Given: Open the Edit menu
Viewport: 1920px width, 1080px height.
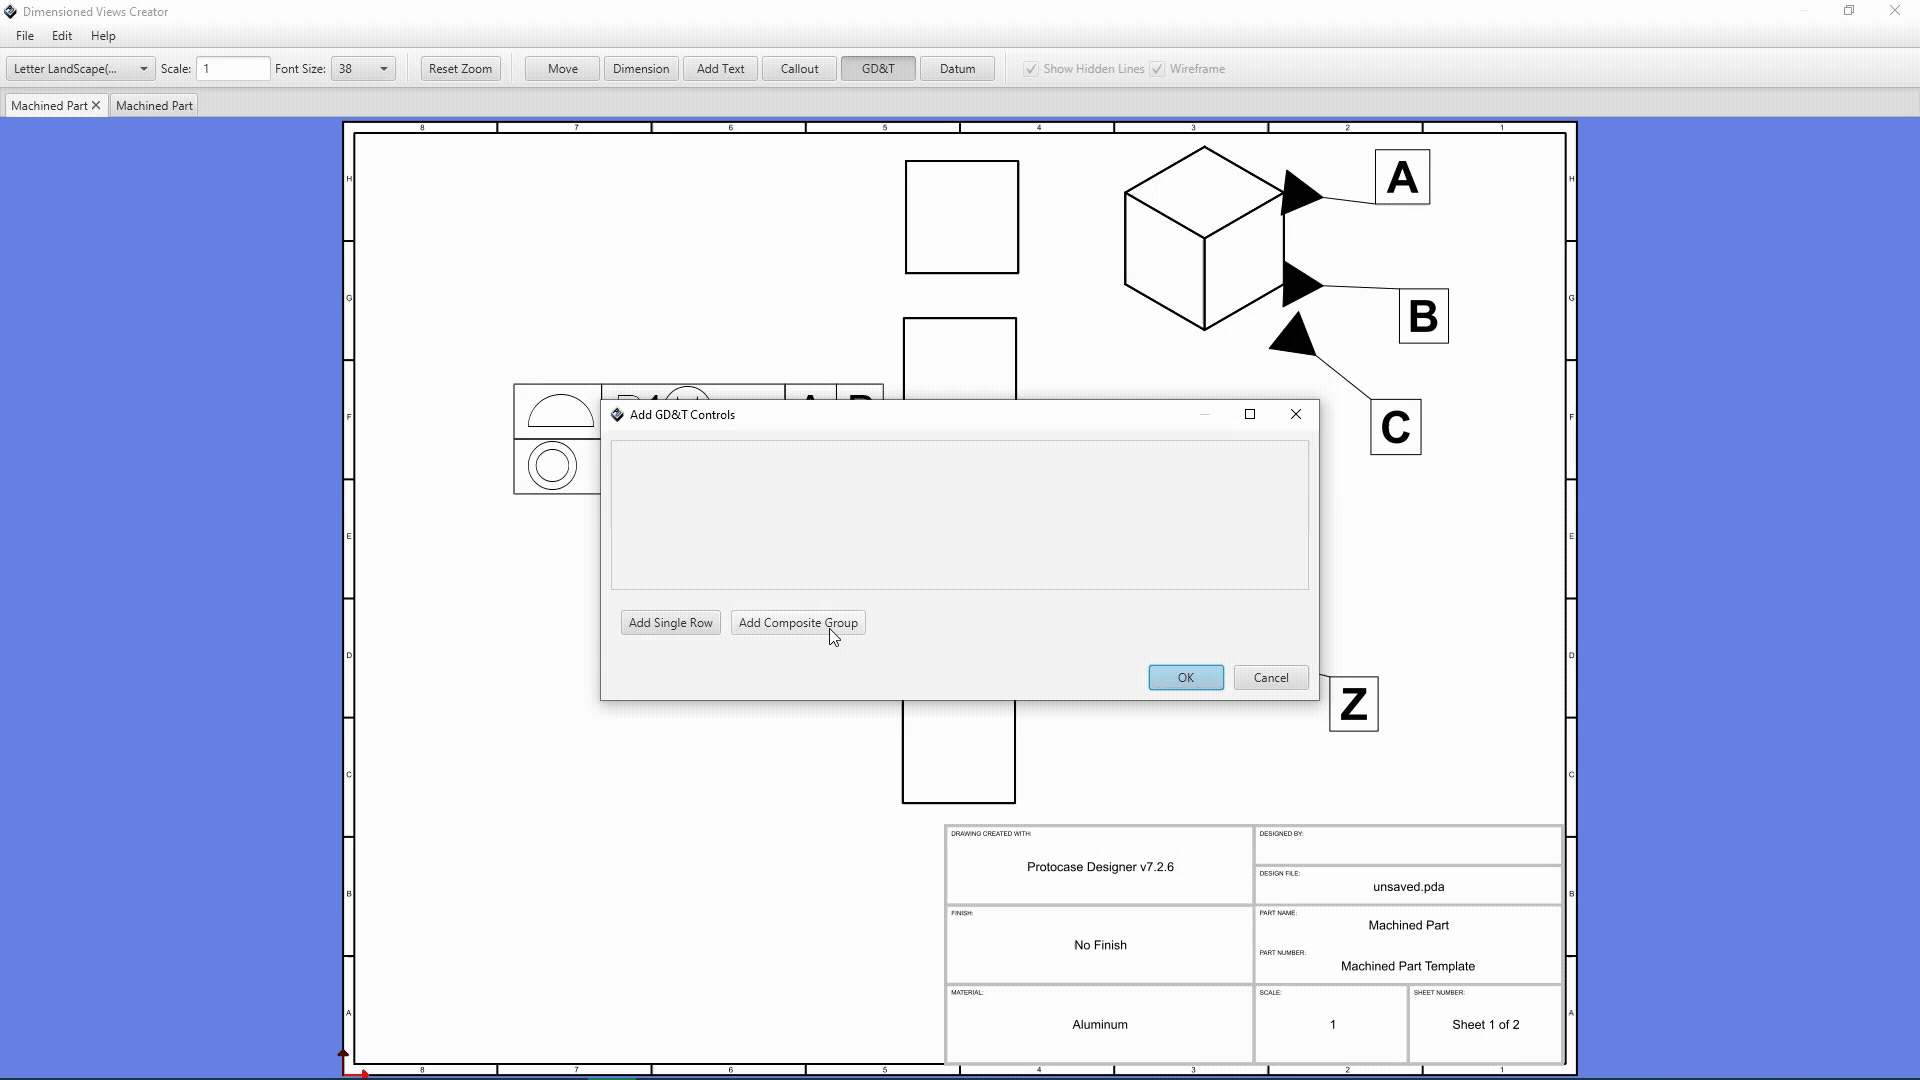Looking at the screenshot, I should pyautogui.click(x=62, y=36).
